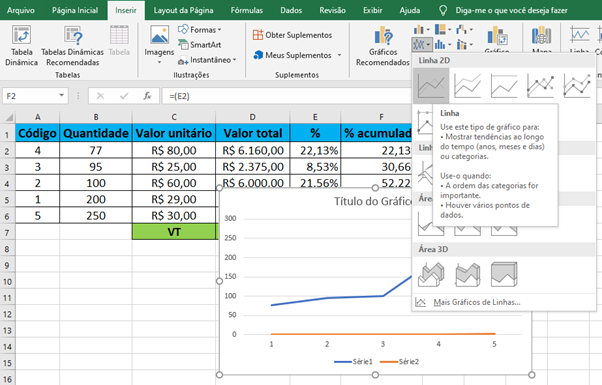Viewport: 602px width, 385px height.
Task: Choose the 100% stacked line chart type
Action: (504, 85)
